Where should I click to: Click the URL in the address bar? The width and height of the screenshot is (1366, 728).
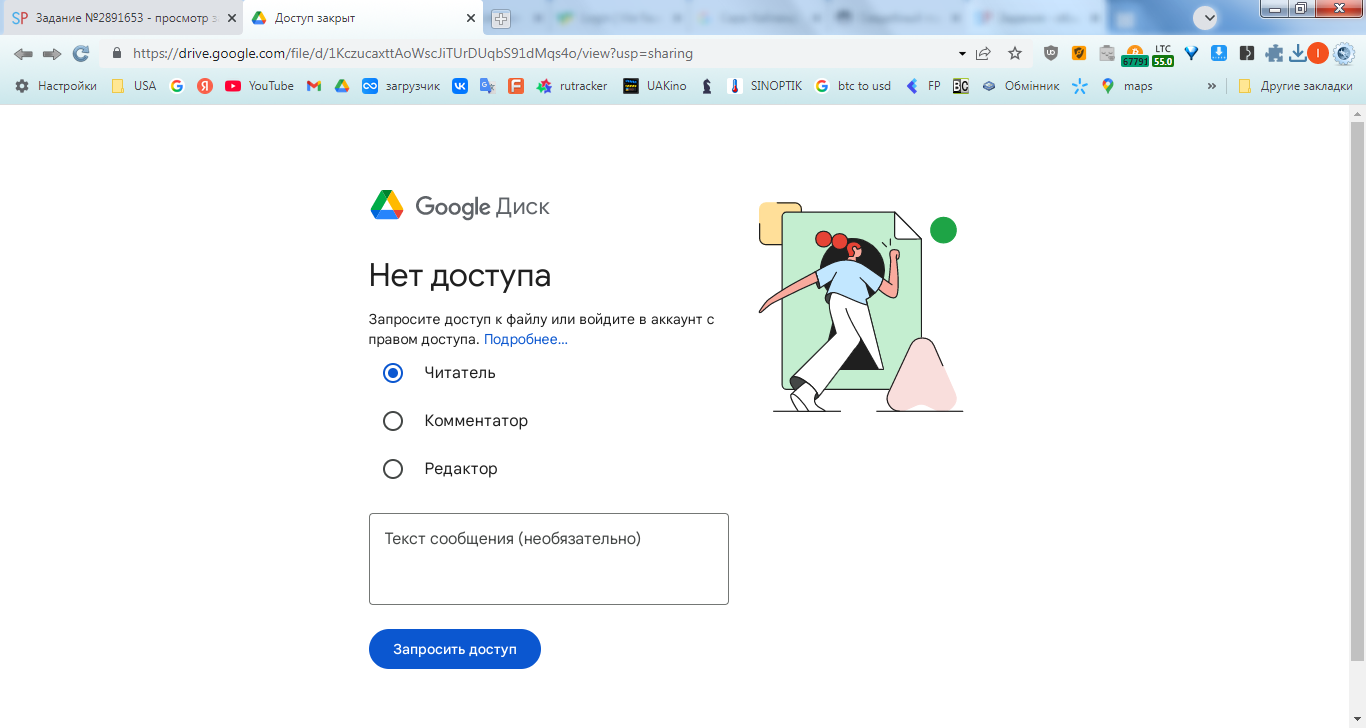coord(413,53)
